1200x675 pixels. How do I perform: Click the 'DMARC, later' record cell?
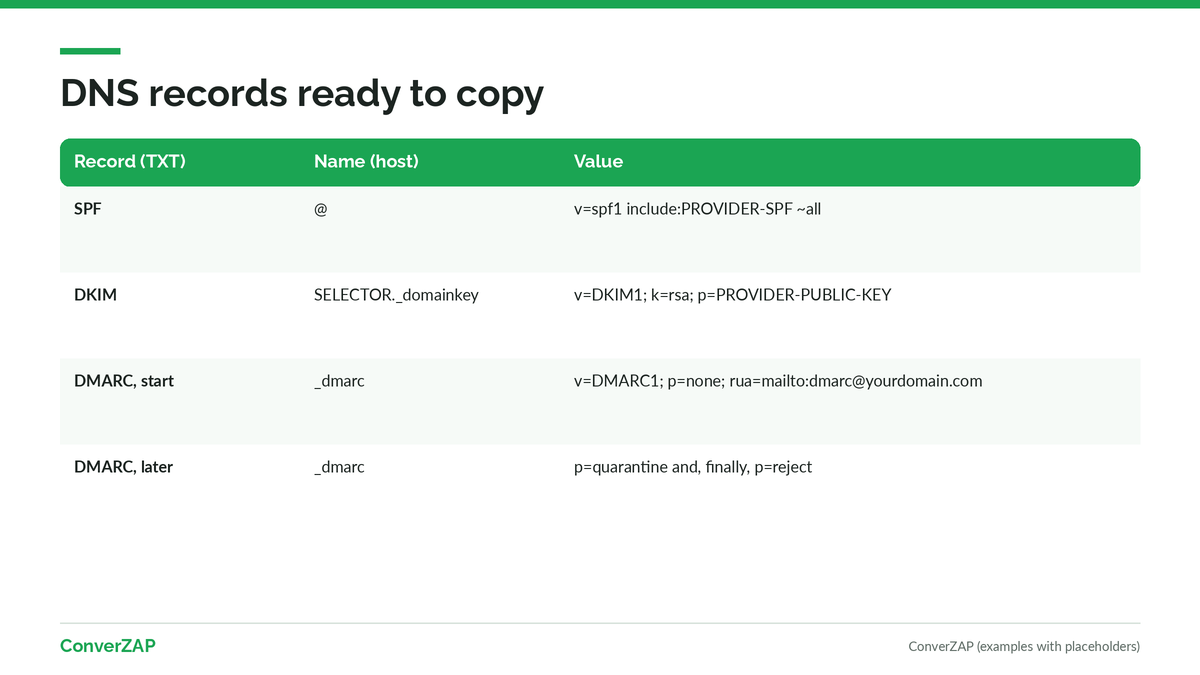tap(123, 467)
